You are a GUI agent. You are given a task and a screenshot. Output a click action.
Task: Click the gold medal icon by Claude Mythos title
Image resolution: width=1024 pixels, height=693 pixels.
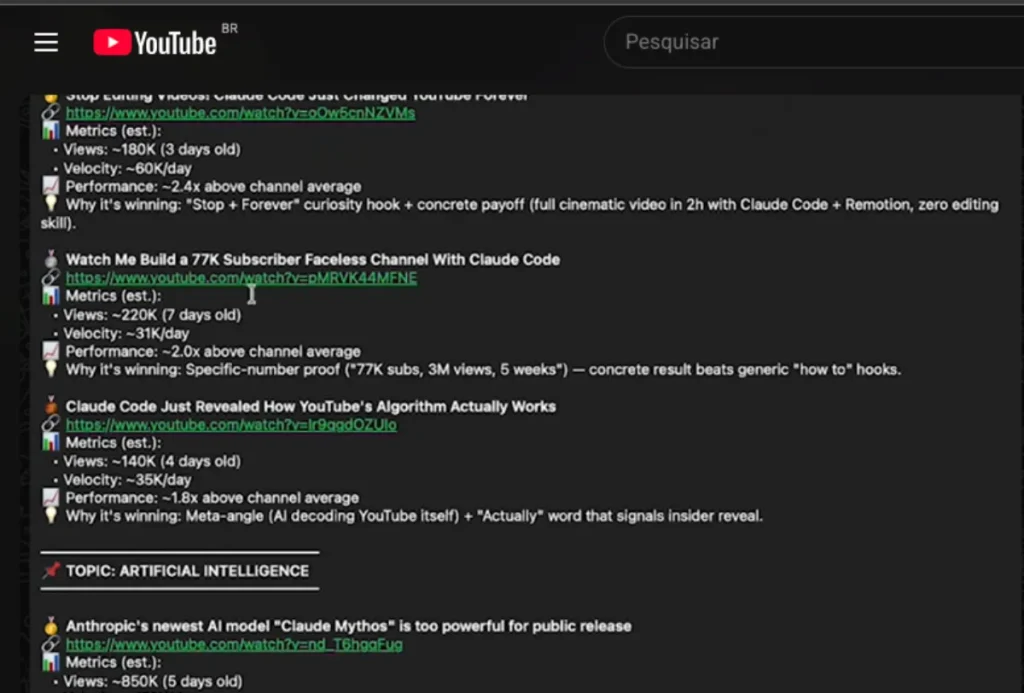51,625
